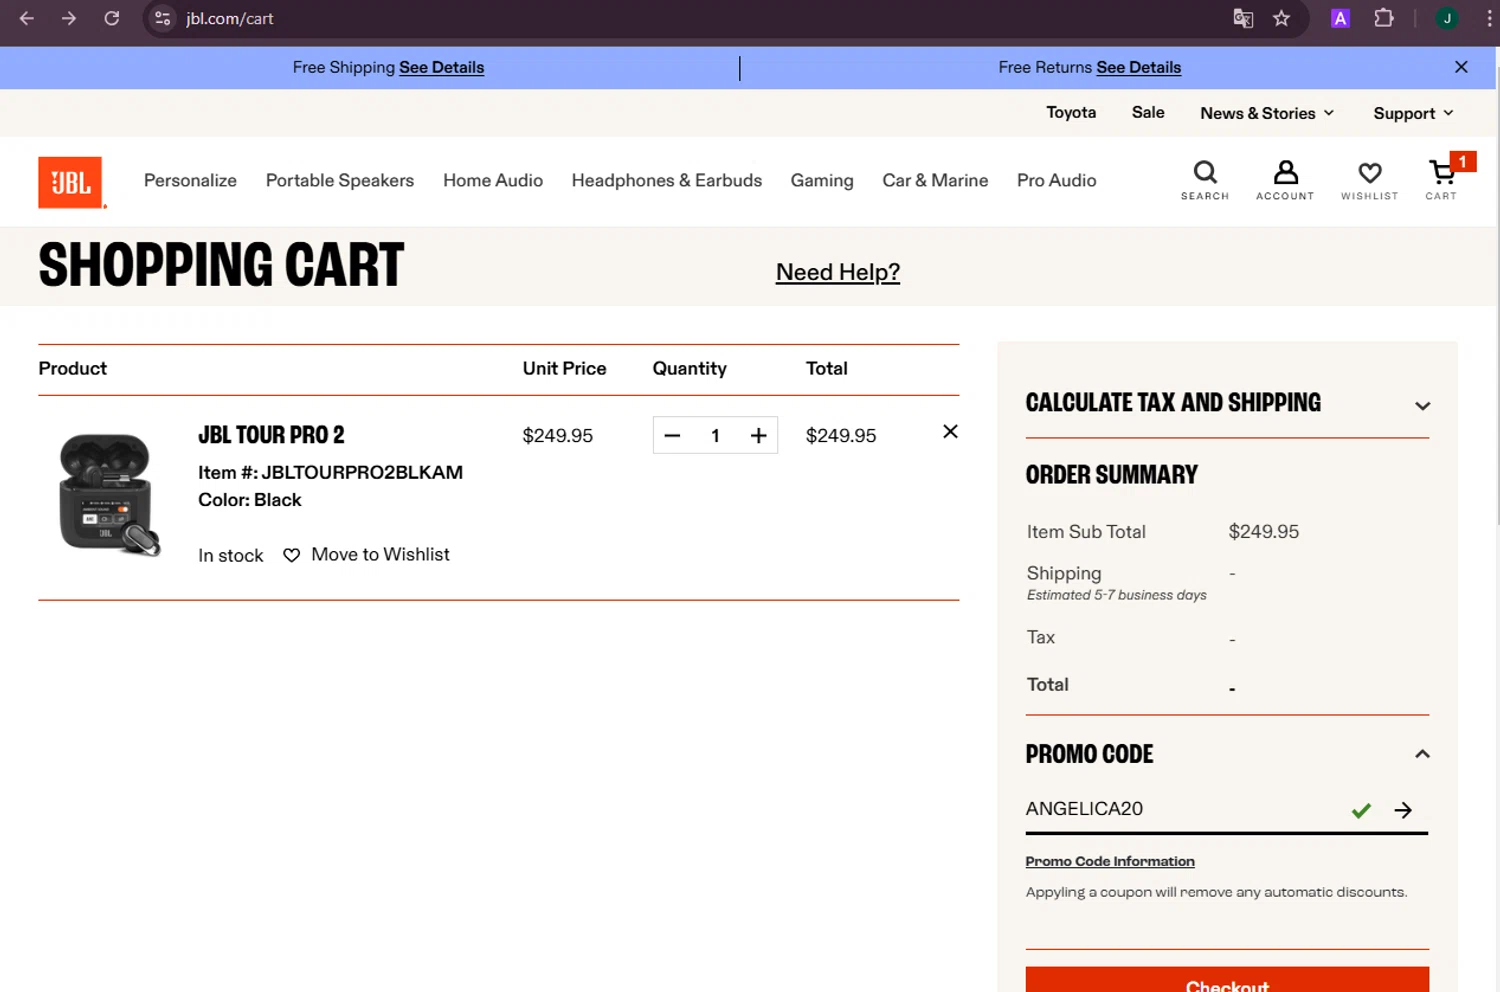This screenshot has width=1500, height=992.
Task: Click the SHOPPING CART heading
Action: tap(221, 265)
